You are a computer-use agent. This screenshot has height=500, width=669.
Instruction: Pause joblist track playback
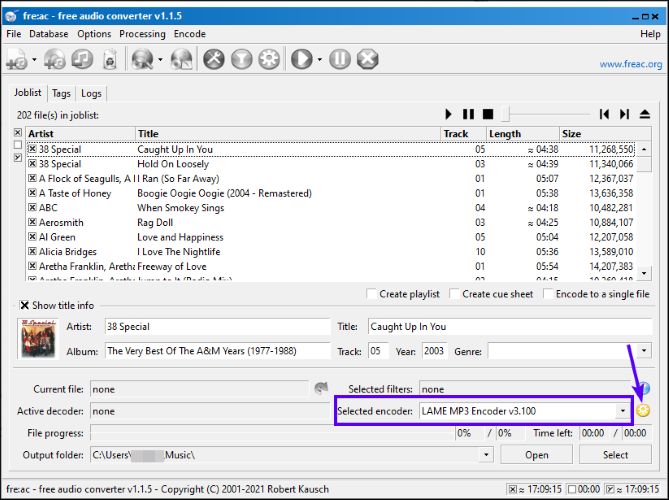coord(468,114)
